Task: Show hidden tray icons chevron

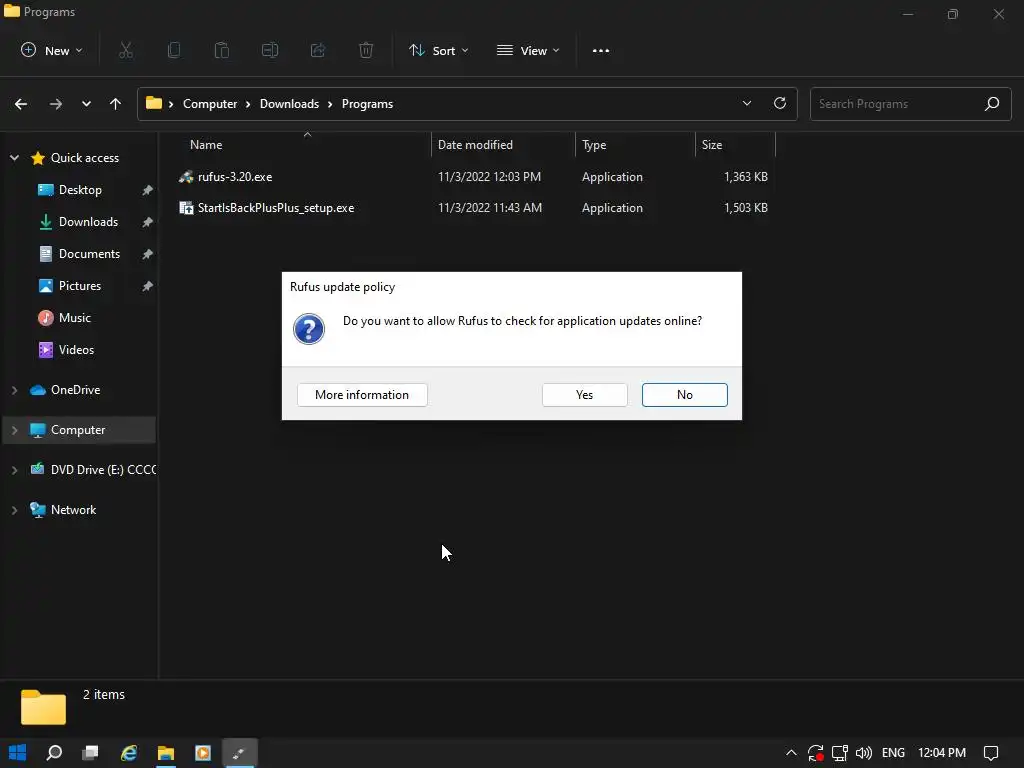Action: [791, 753]
